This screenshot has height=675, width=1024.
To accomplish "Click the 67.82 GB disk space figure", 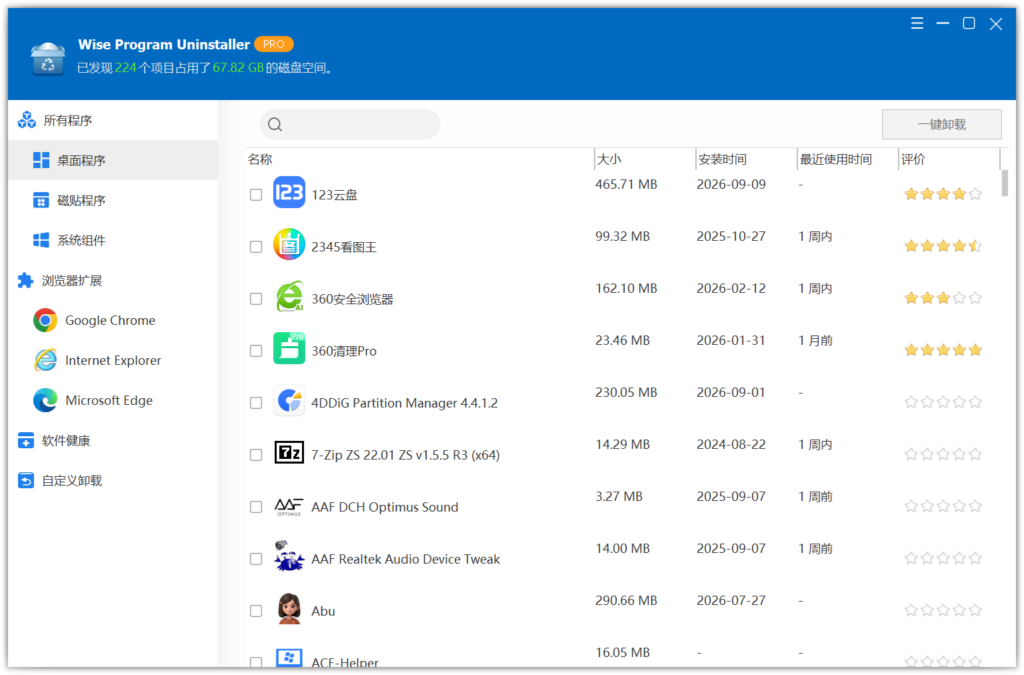I will (238, 68).
